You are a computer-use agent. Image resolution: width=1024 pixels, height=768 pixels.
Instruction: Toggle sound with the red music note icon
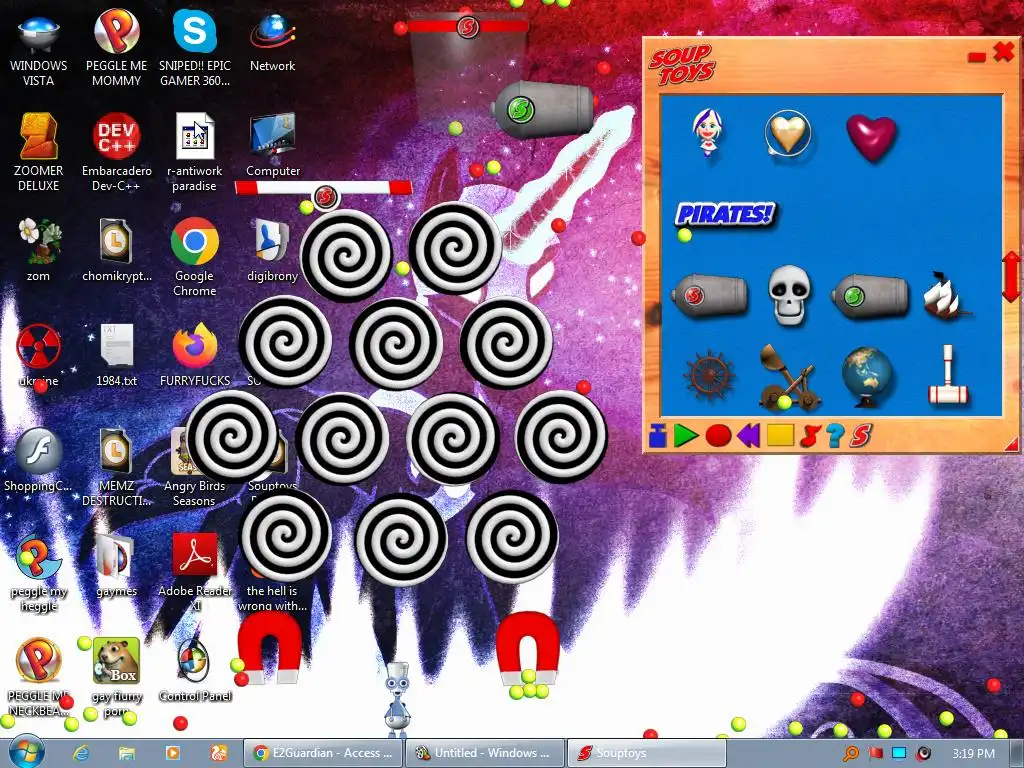pyautogui.click(x=810, y=436)
